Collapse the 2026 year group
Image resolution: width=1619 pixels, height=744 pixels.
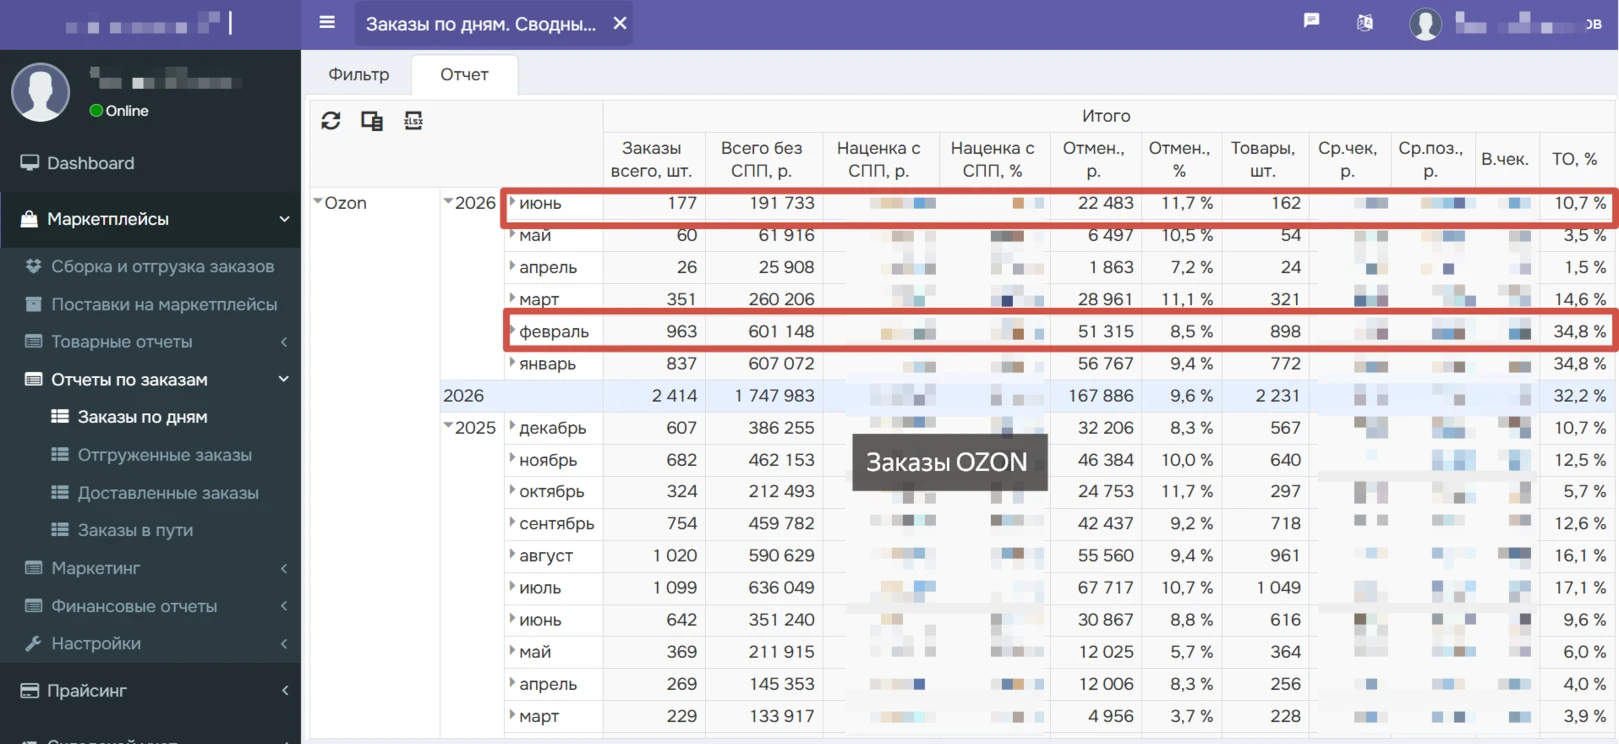click(448, 202)
